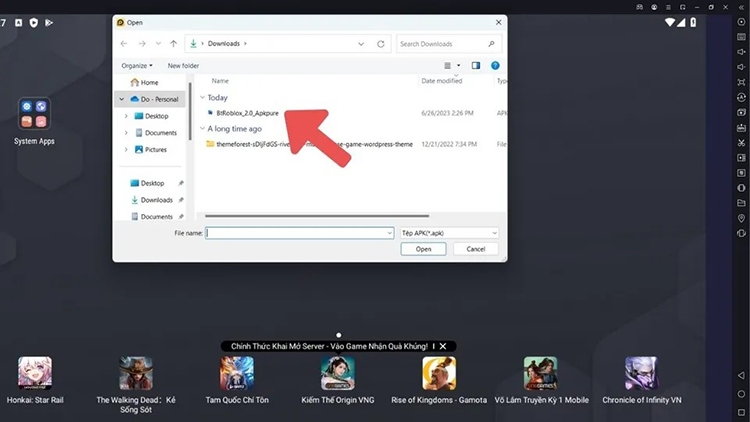Viewport: 750px width, 422px height.
Task: Select the BtRoblox_2.0_Apkpure file
Action: pos(247,113)
